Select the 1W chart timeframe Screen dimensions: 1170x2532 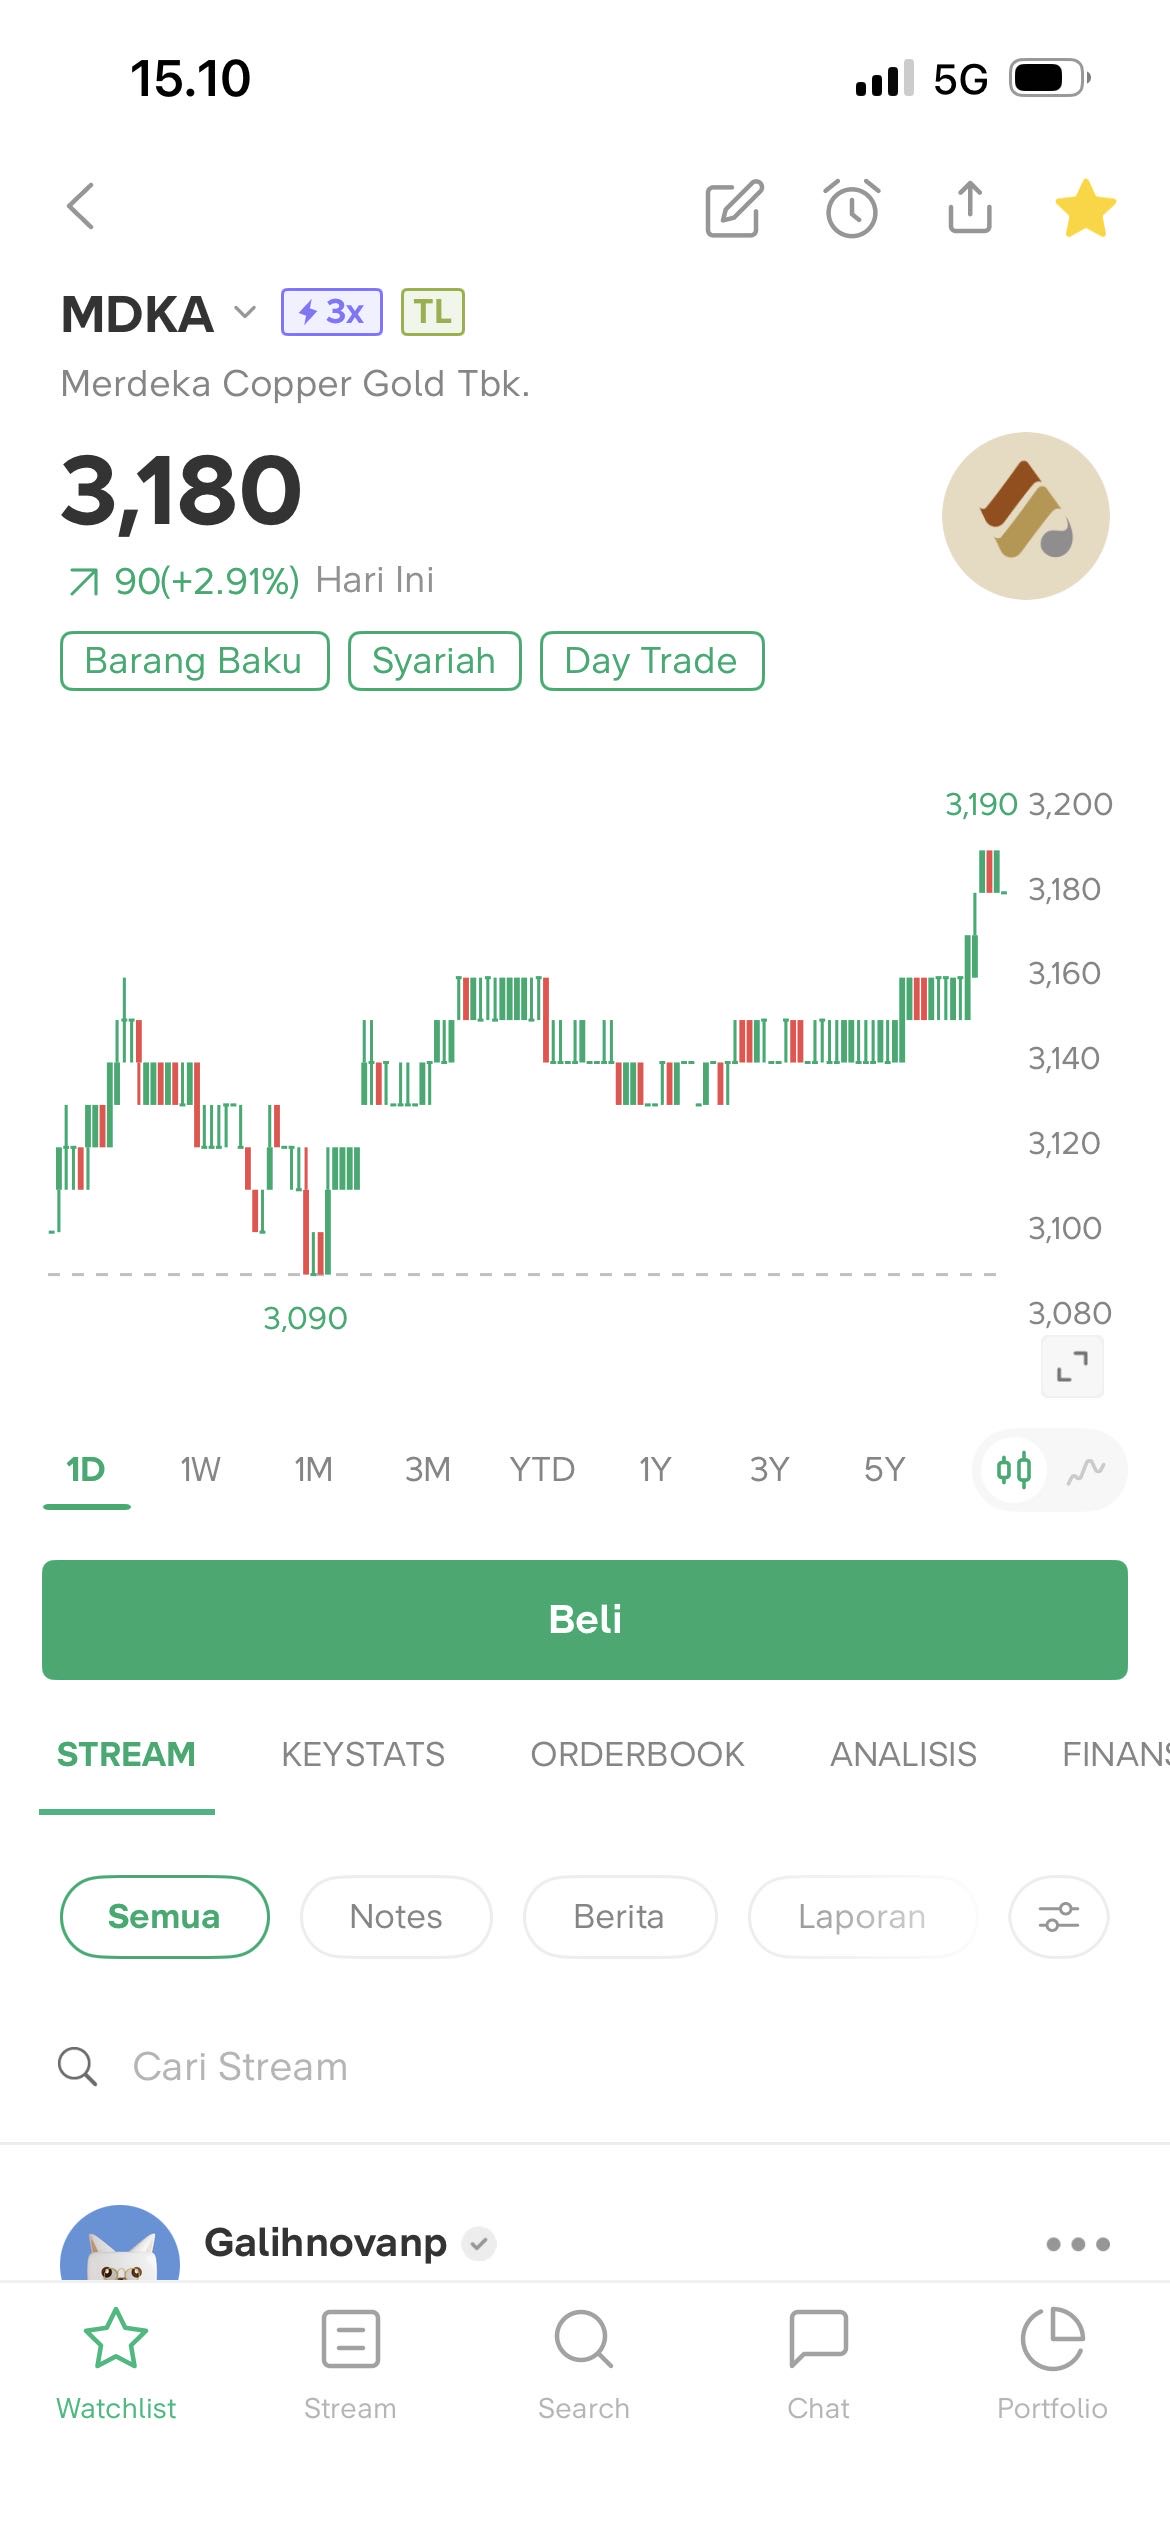200,1470
